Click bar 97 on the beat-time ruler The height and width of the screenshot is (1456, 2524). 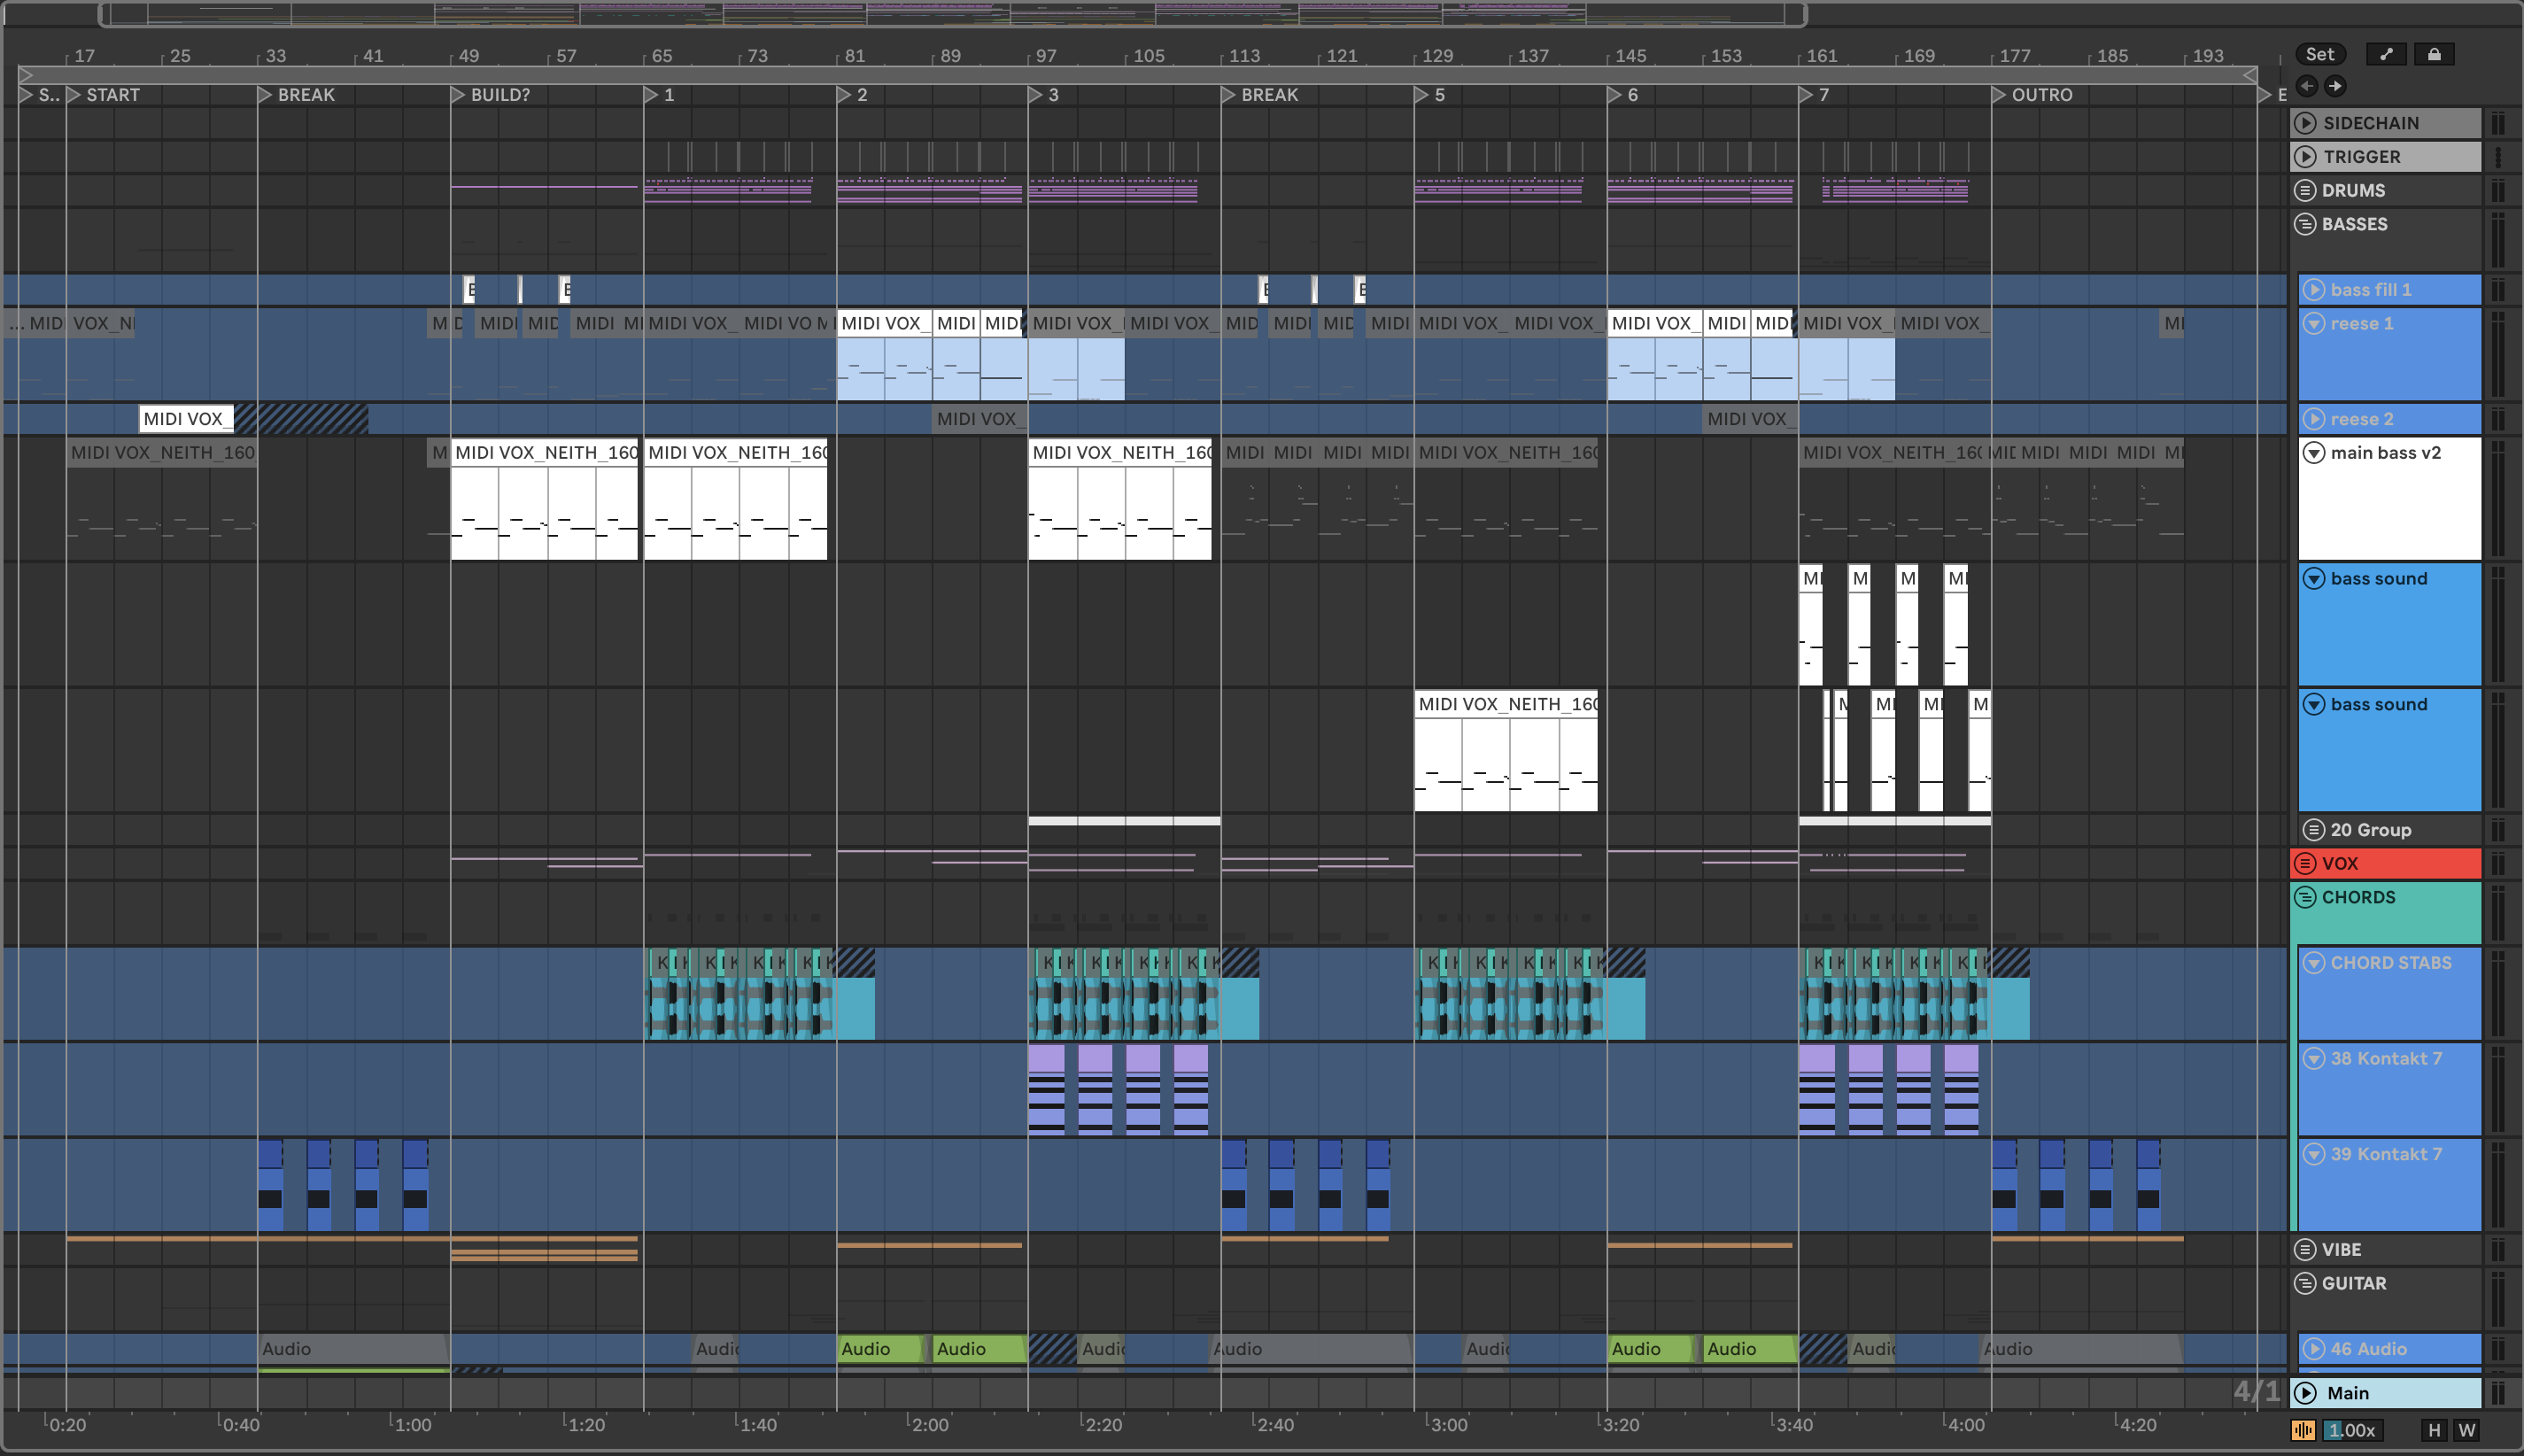tap(1046, 56)
